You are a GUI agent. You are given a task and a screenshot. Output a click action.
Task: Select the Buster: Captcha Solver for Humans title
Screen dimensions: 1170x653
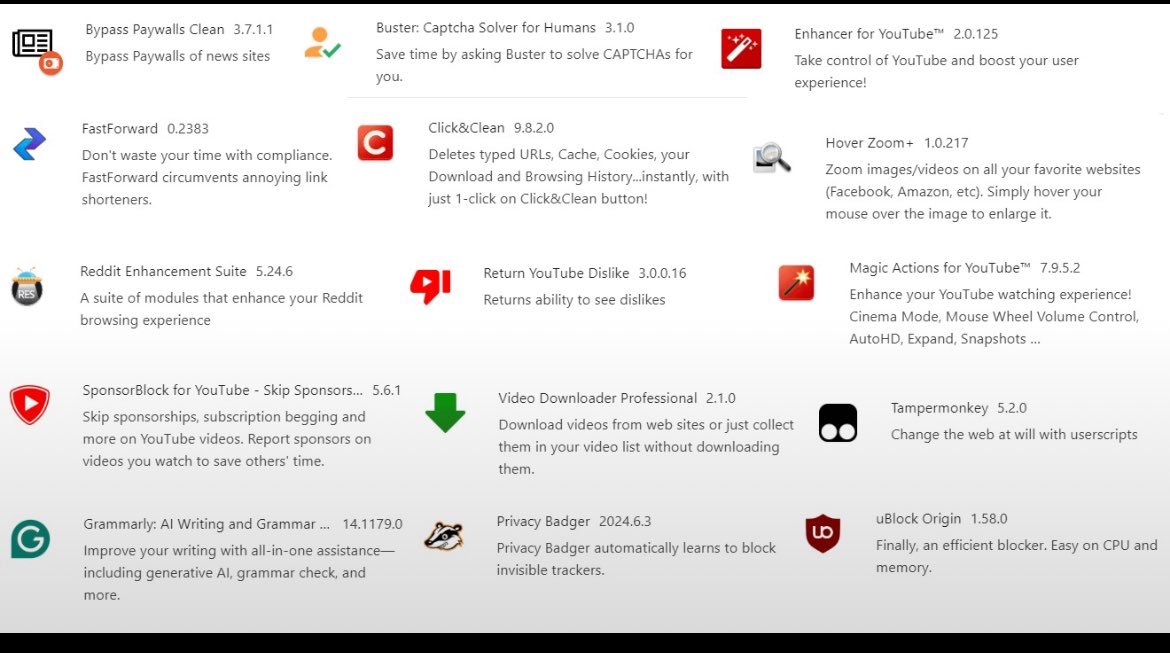click(486, 28)
